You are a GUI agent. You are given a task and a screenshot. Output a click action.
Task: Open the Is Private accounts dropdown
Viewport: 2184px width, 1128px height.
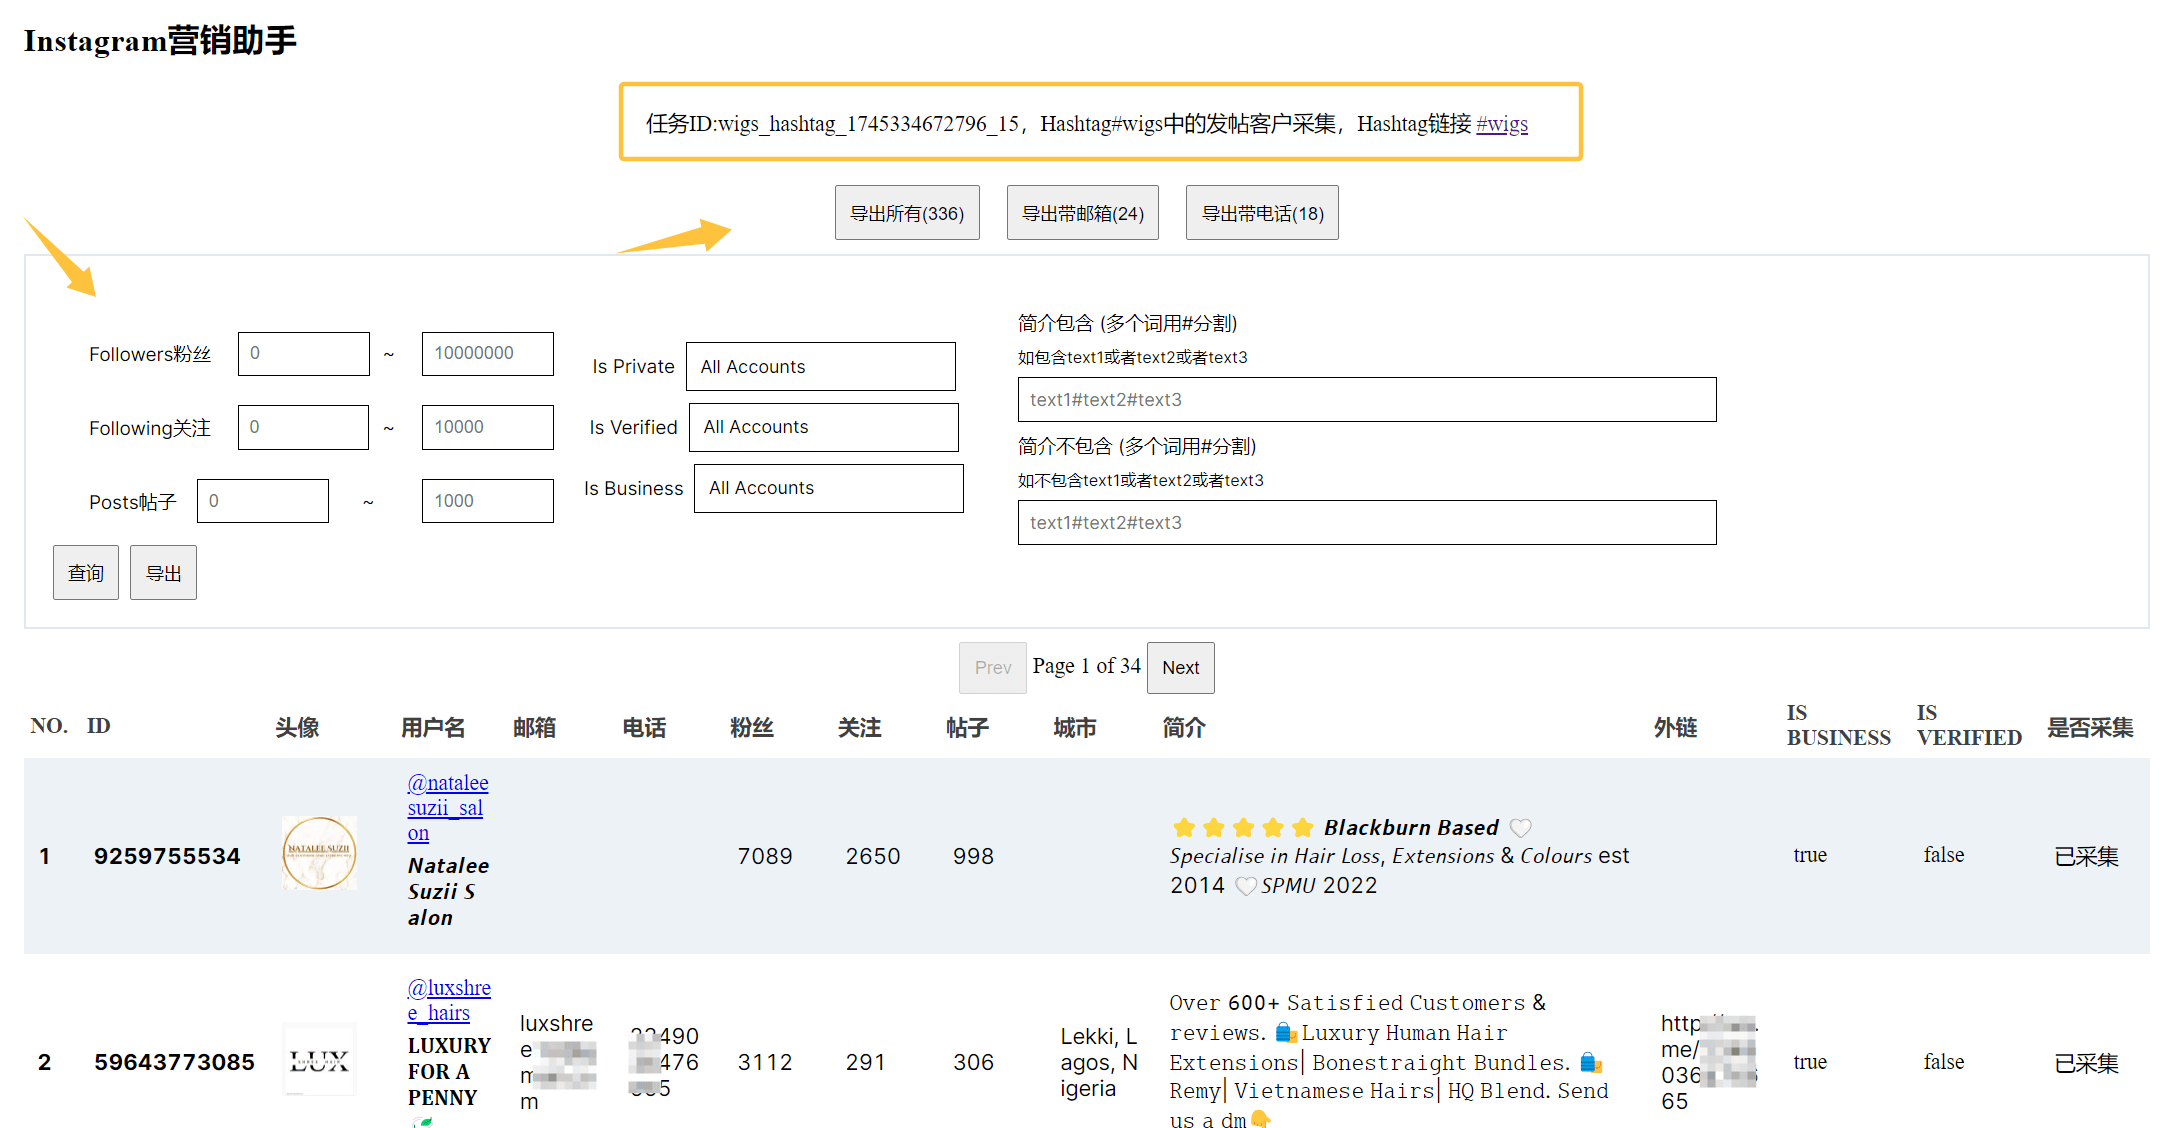[820, 367]
